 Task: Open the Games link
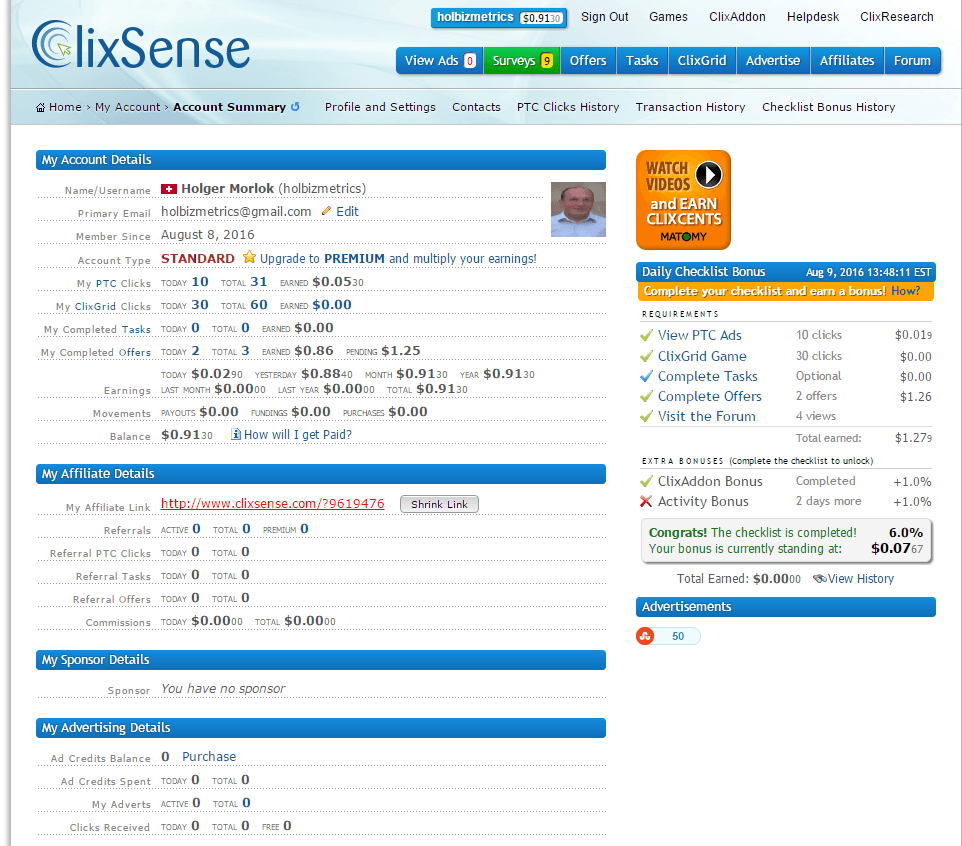coord(668,17)
